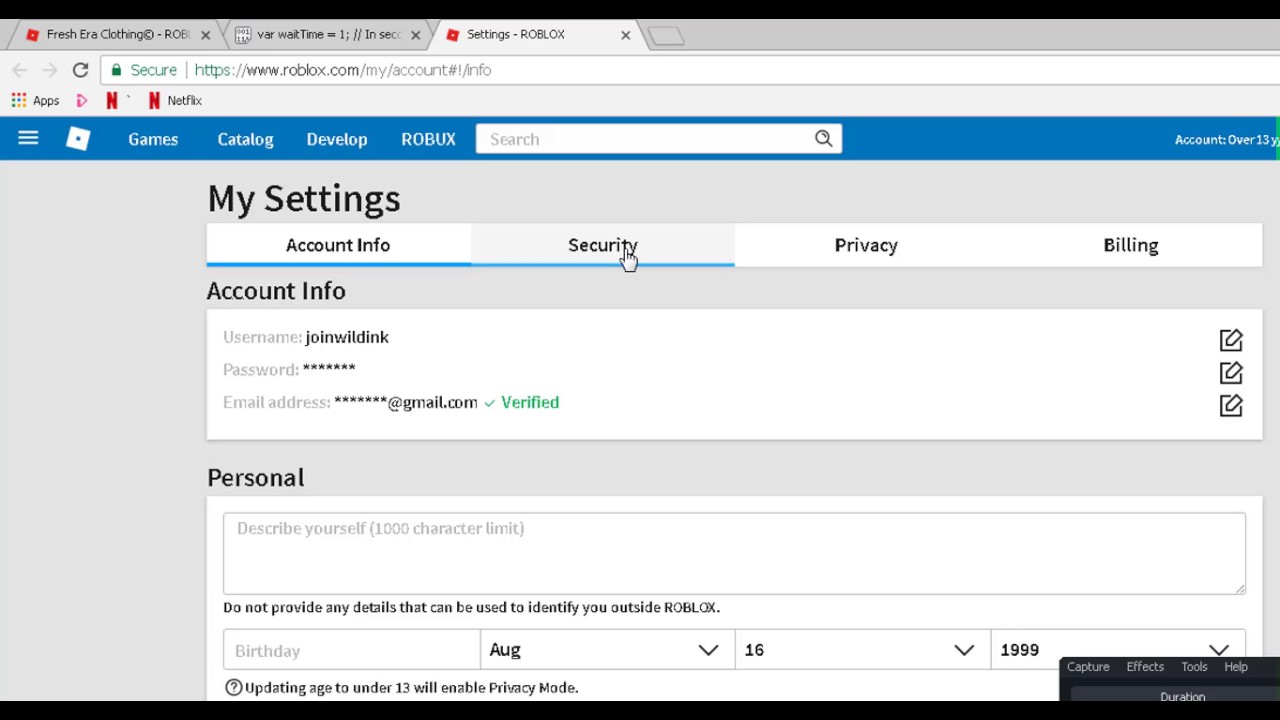1280x720 pixels.
Task: Click the pink play-arrow bookmark icon
Action: [x=82, y=100]
